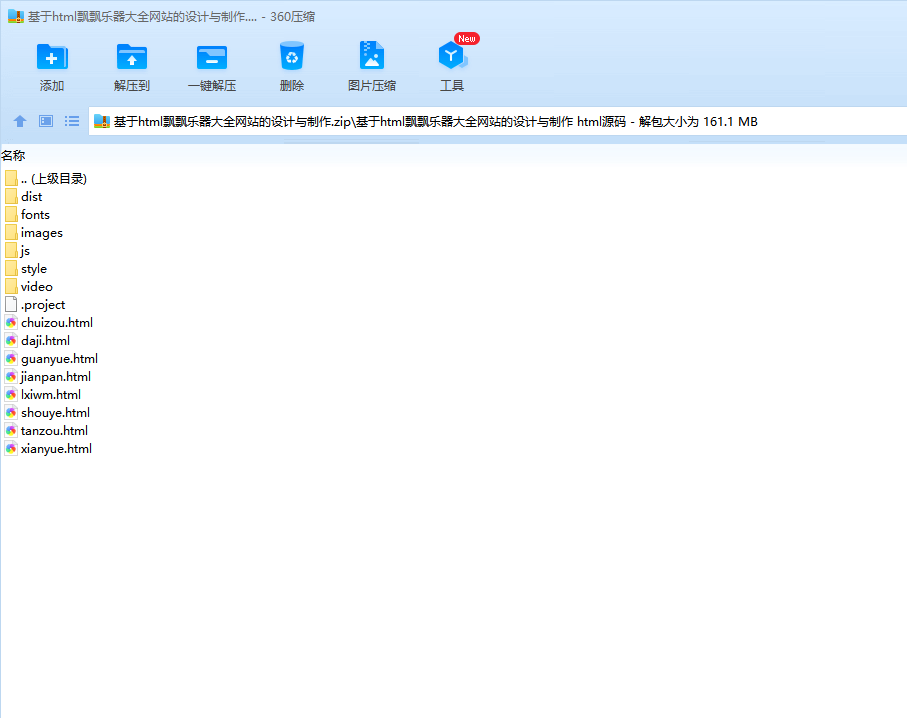Select the guanyue.html file
The width and height of the screenshot is (907, 718).
(x=51, y=359)
